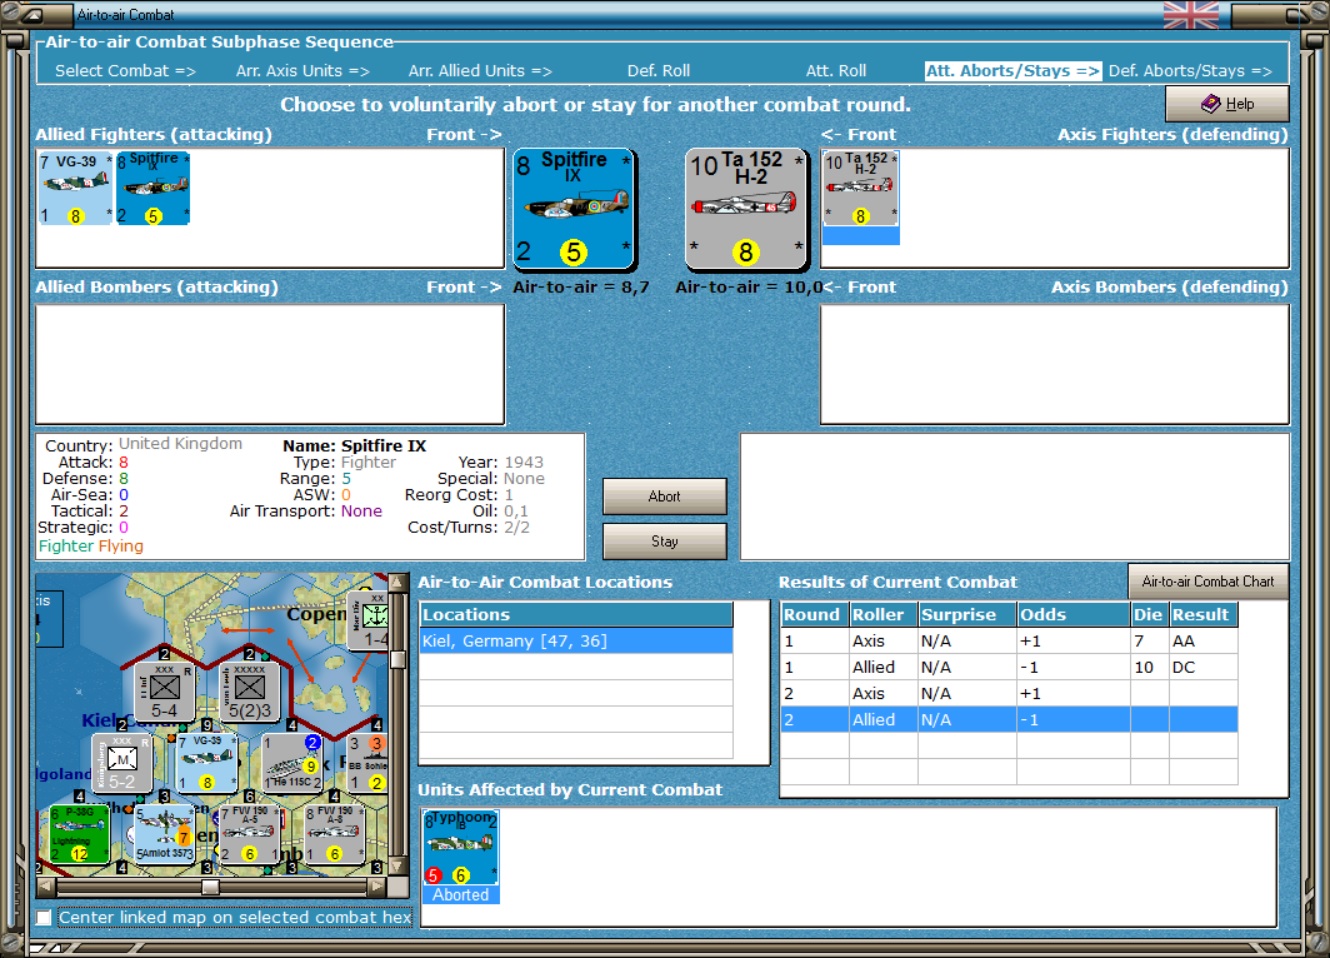Click the VG-39 fighter counter on the map

click(x=207, y=762)
